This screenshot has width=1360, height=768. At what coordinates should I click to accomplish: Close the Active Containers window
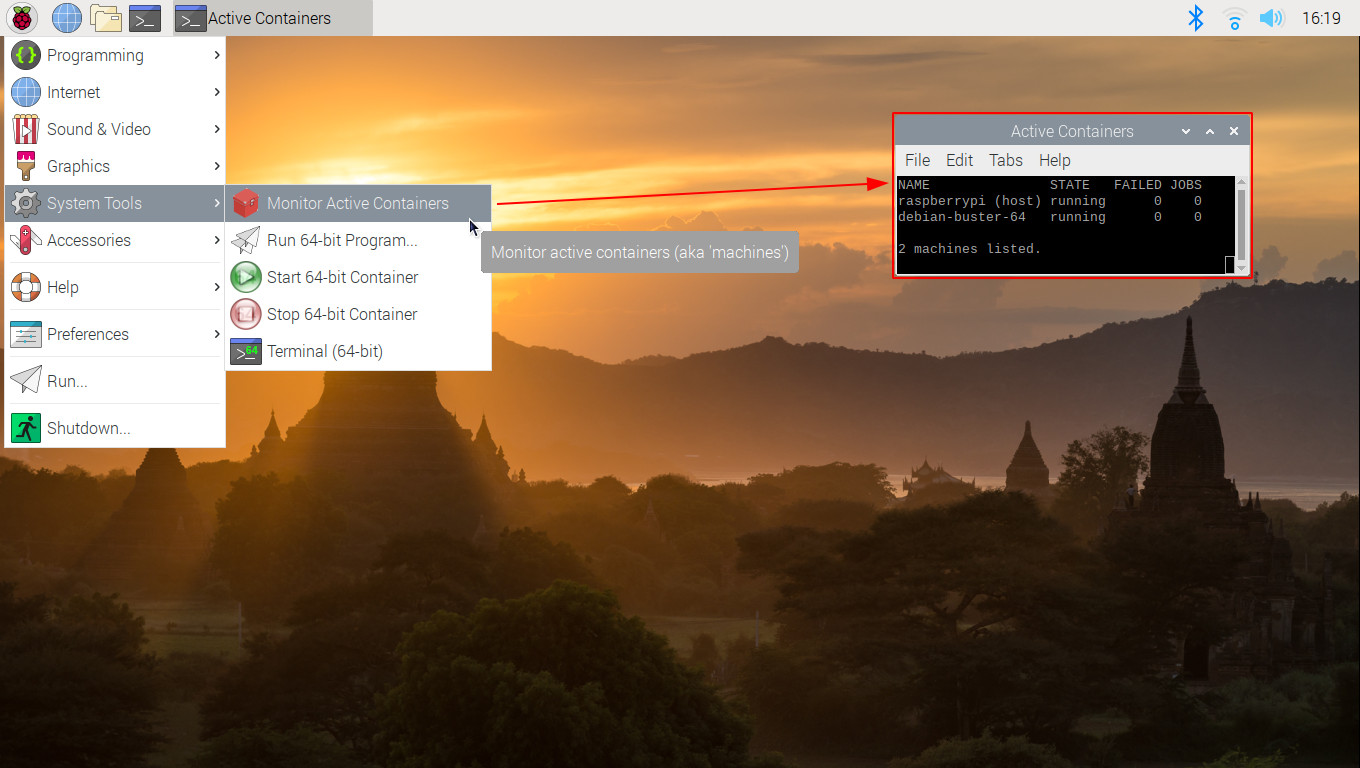coord(1234,131)
